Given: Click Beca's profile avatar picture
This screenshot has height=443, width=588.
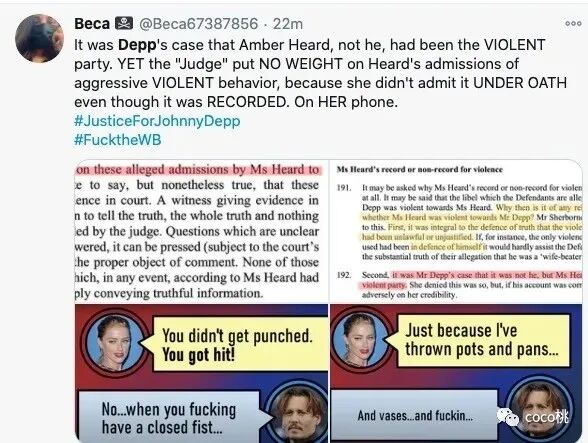Looking at the screenshot, I should click(x=39, y=38).
